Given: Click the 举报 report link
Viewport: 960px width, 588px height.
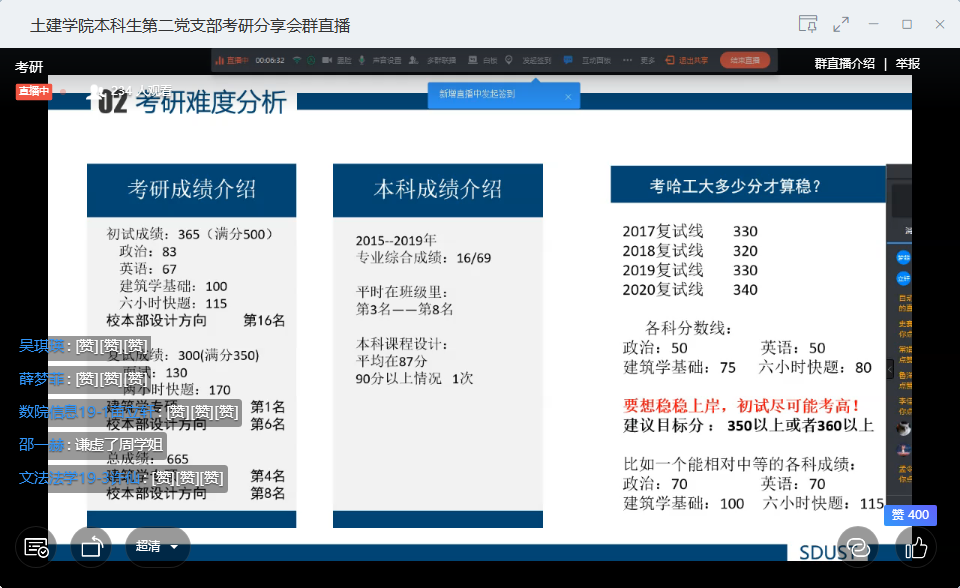Looking at the screenshot, I should coord(907,64).
